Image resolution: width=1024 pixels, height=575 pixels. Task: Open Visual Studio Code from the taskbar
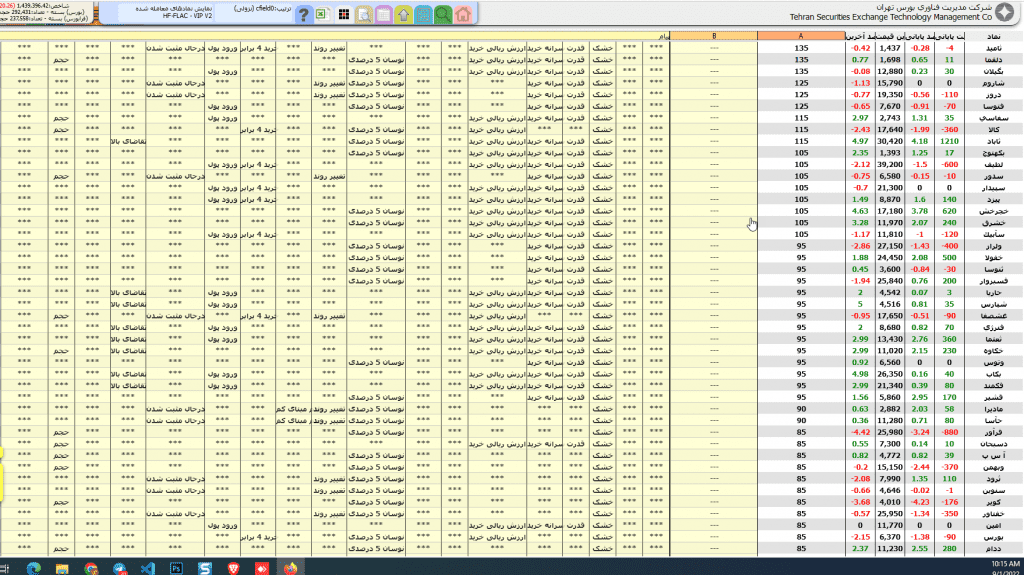point(148,567)
